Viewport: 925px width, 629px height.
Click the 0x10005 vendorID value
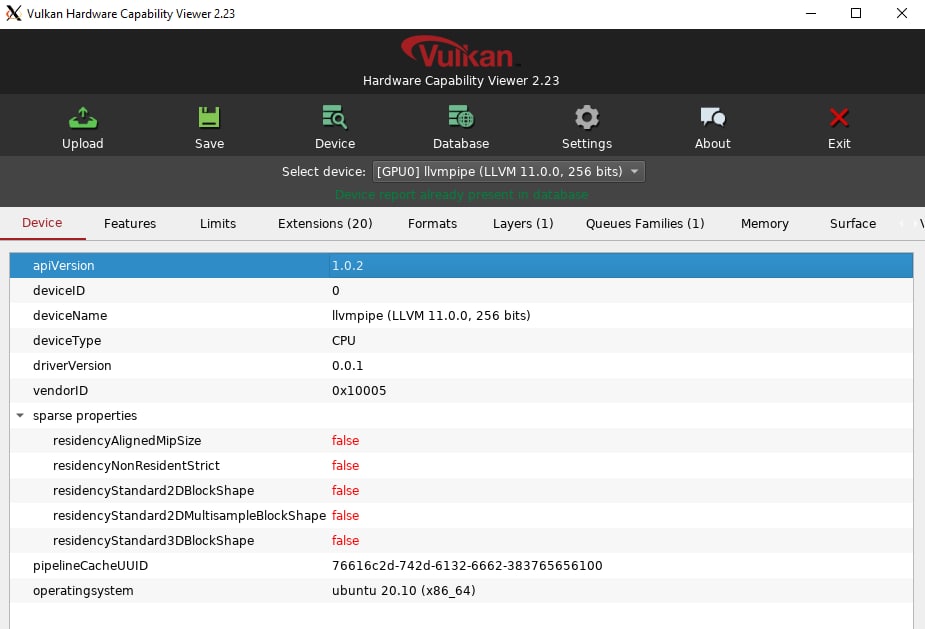pos(359,391)
